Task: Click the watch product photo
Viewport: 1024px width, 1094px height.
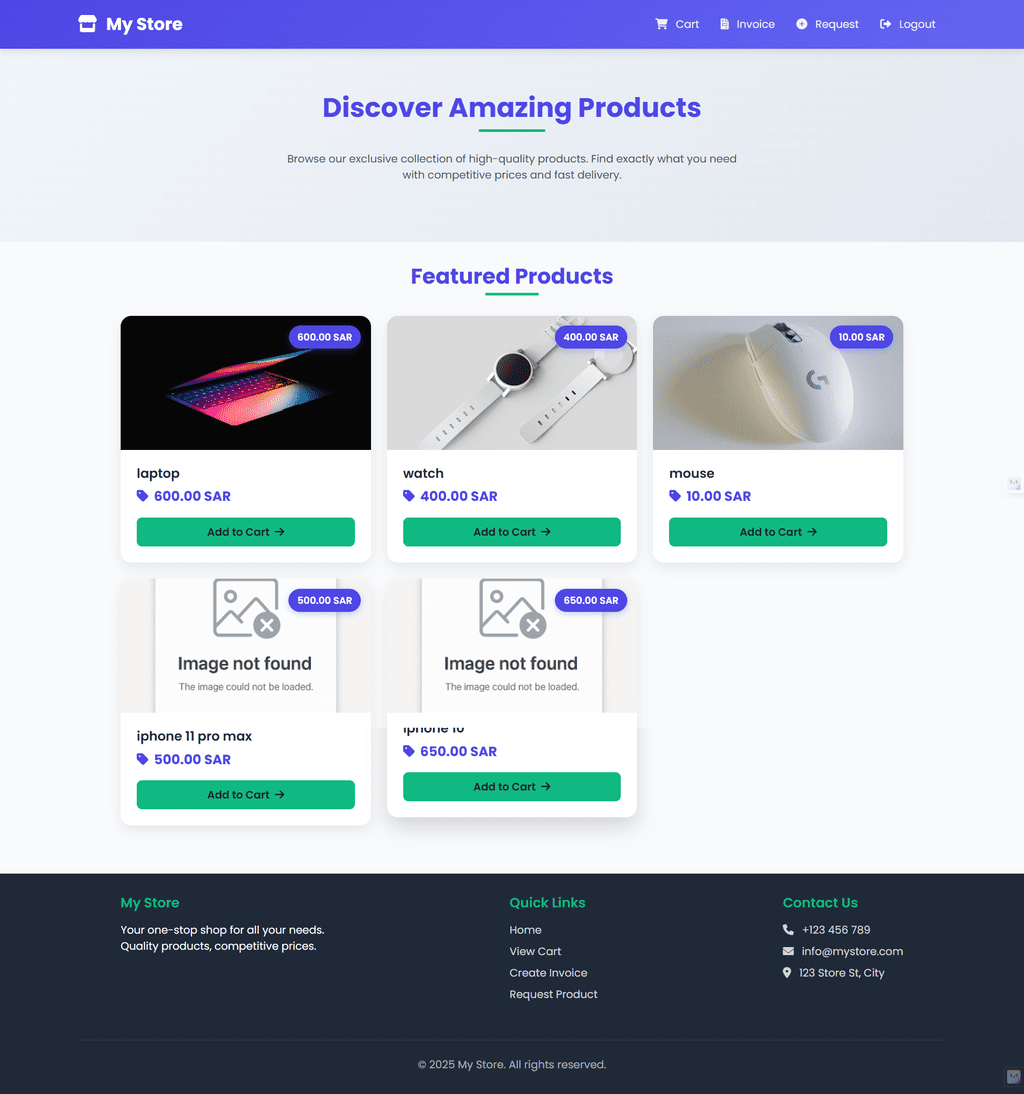Action: point(511,383)
